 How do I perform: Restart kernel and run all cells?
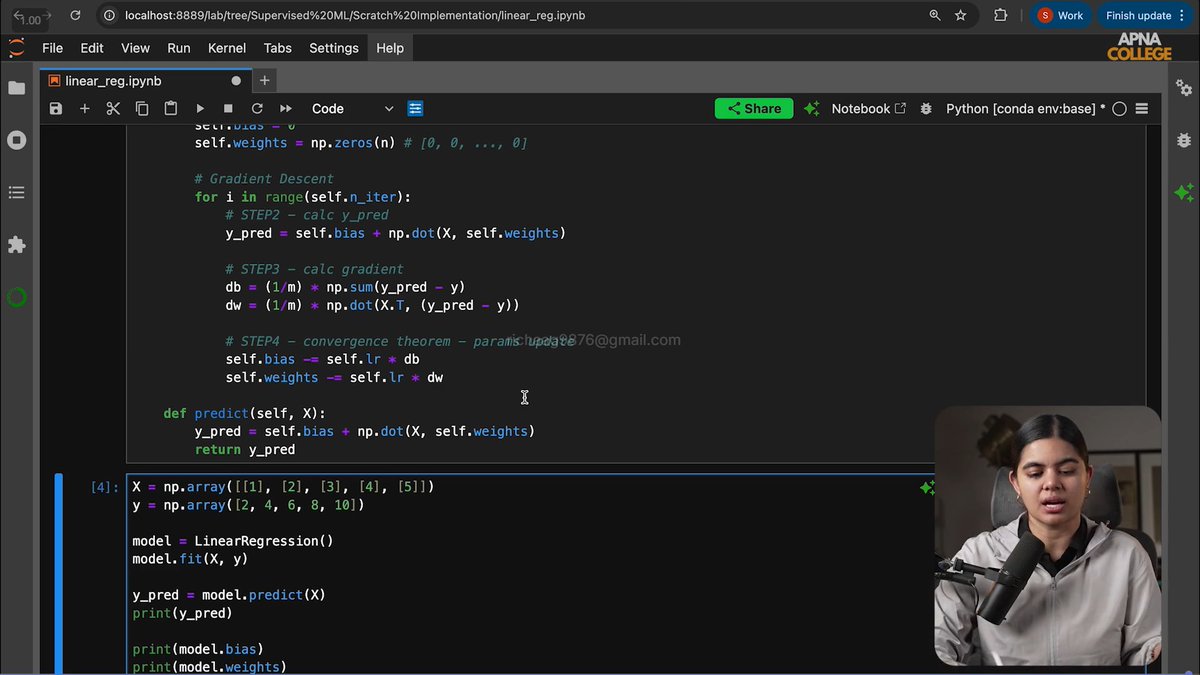pyautogui.click(x=286, y=109)
